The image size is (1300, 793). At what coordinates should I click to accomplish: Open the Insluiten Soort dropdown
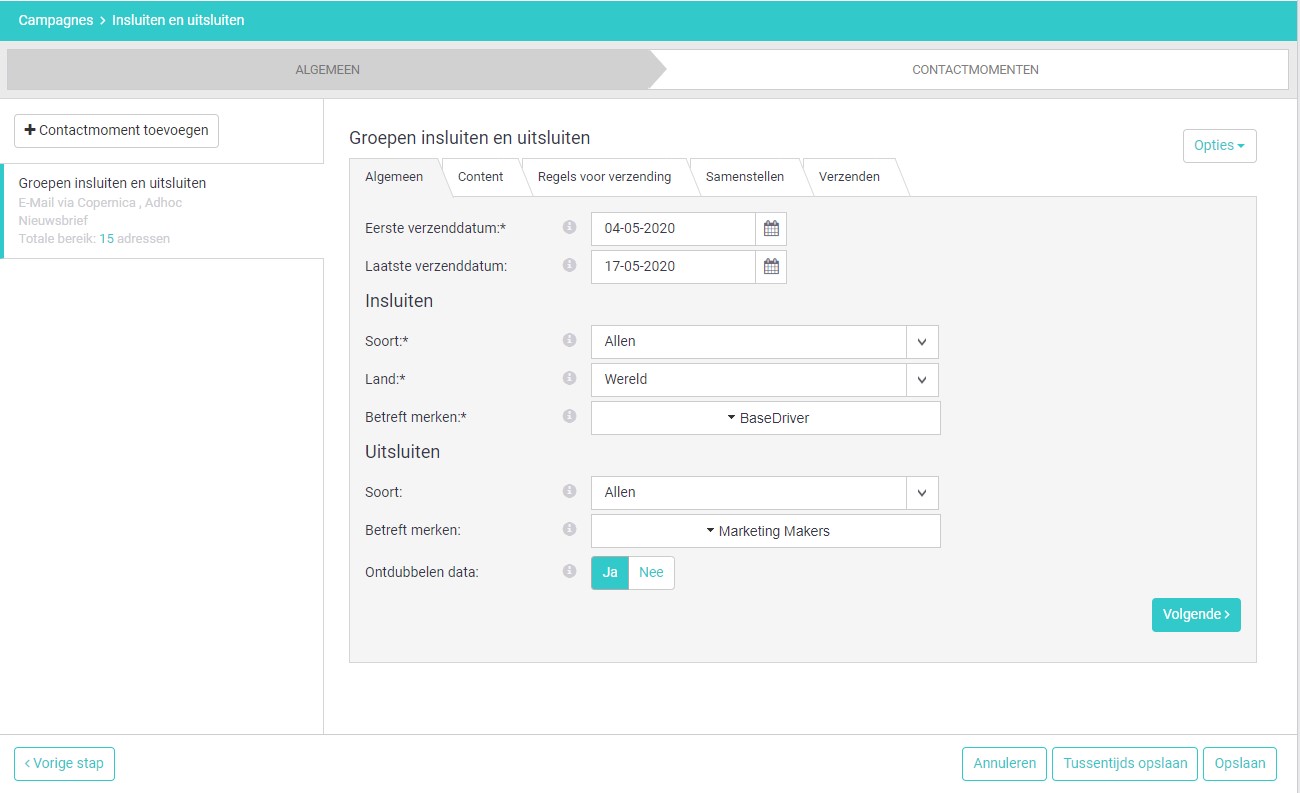(764, 342)
